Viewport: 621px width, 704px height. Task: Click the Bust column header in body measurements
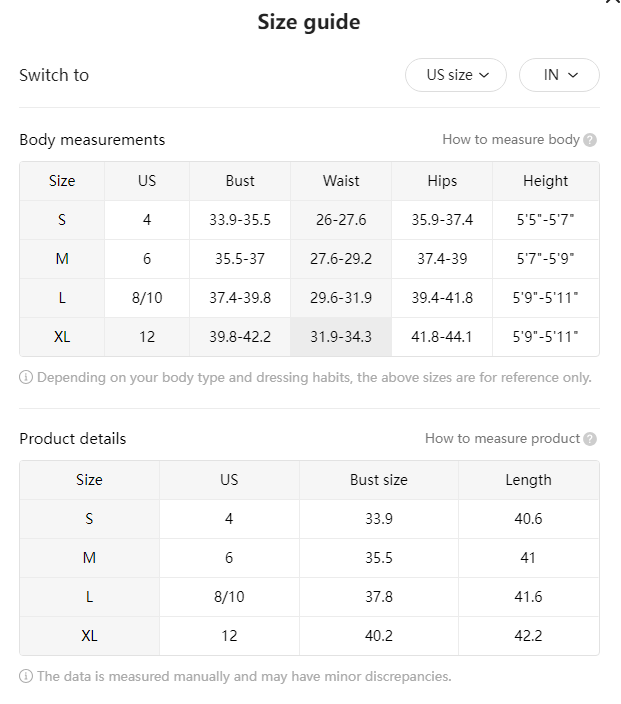240,181
